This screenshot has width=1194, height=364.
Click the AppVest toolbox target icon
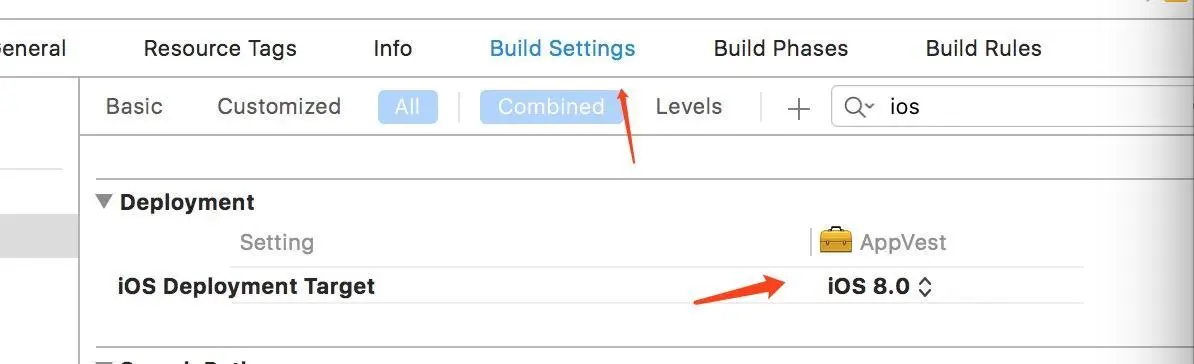pos(835,241)
